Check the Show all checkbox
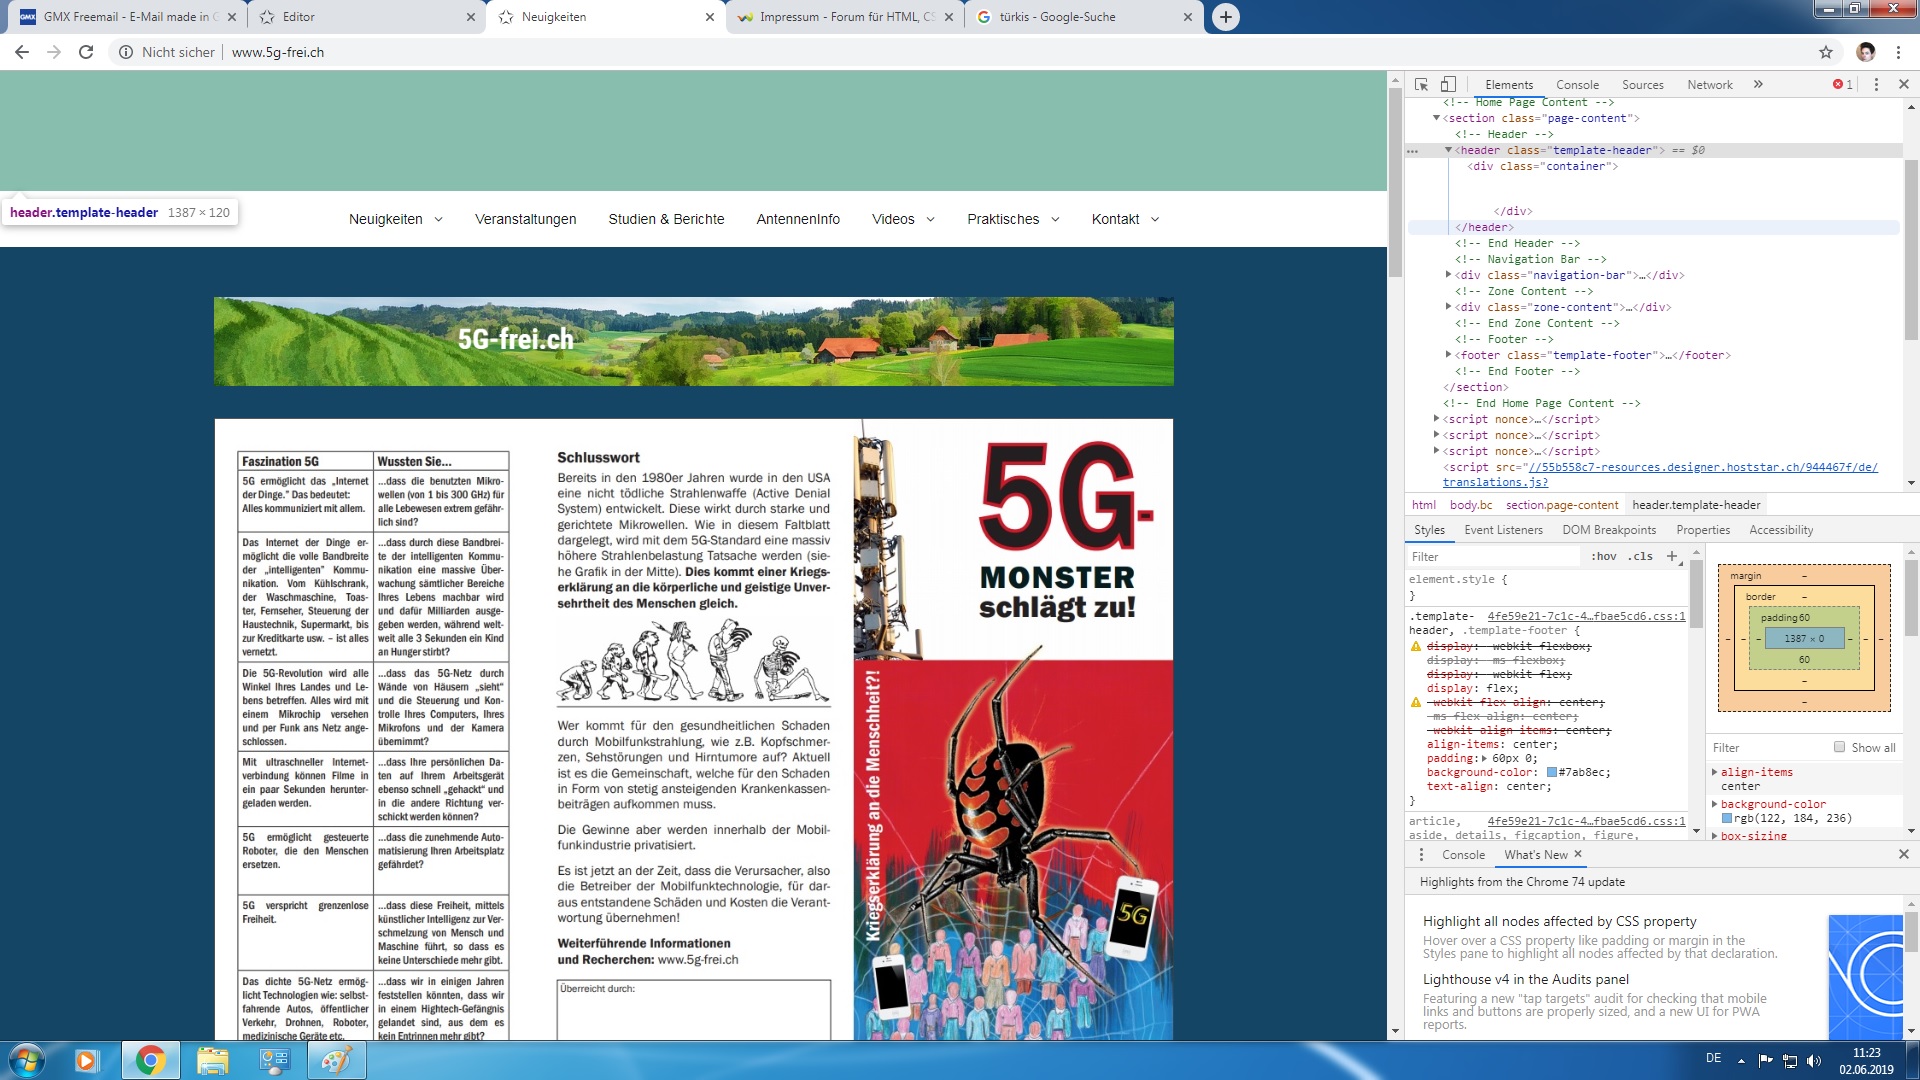The width and height of the screenshot is (1920, 1080). (1839, 747)
